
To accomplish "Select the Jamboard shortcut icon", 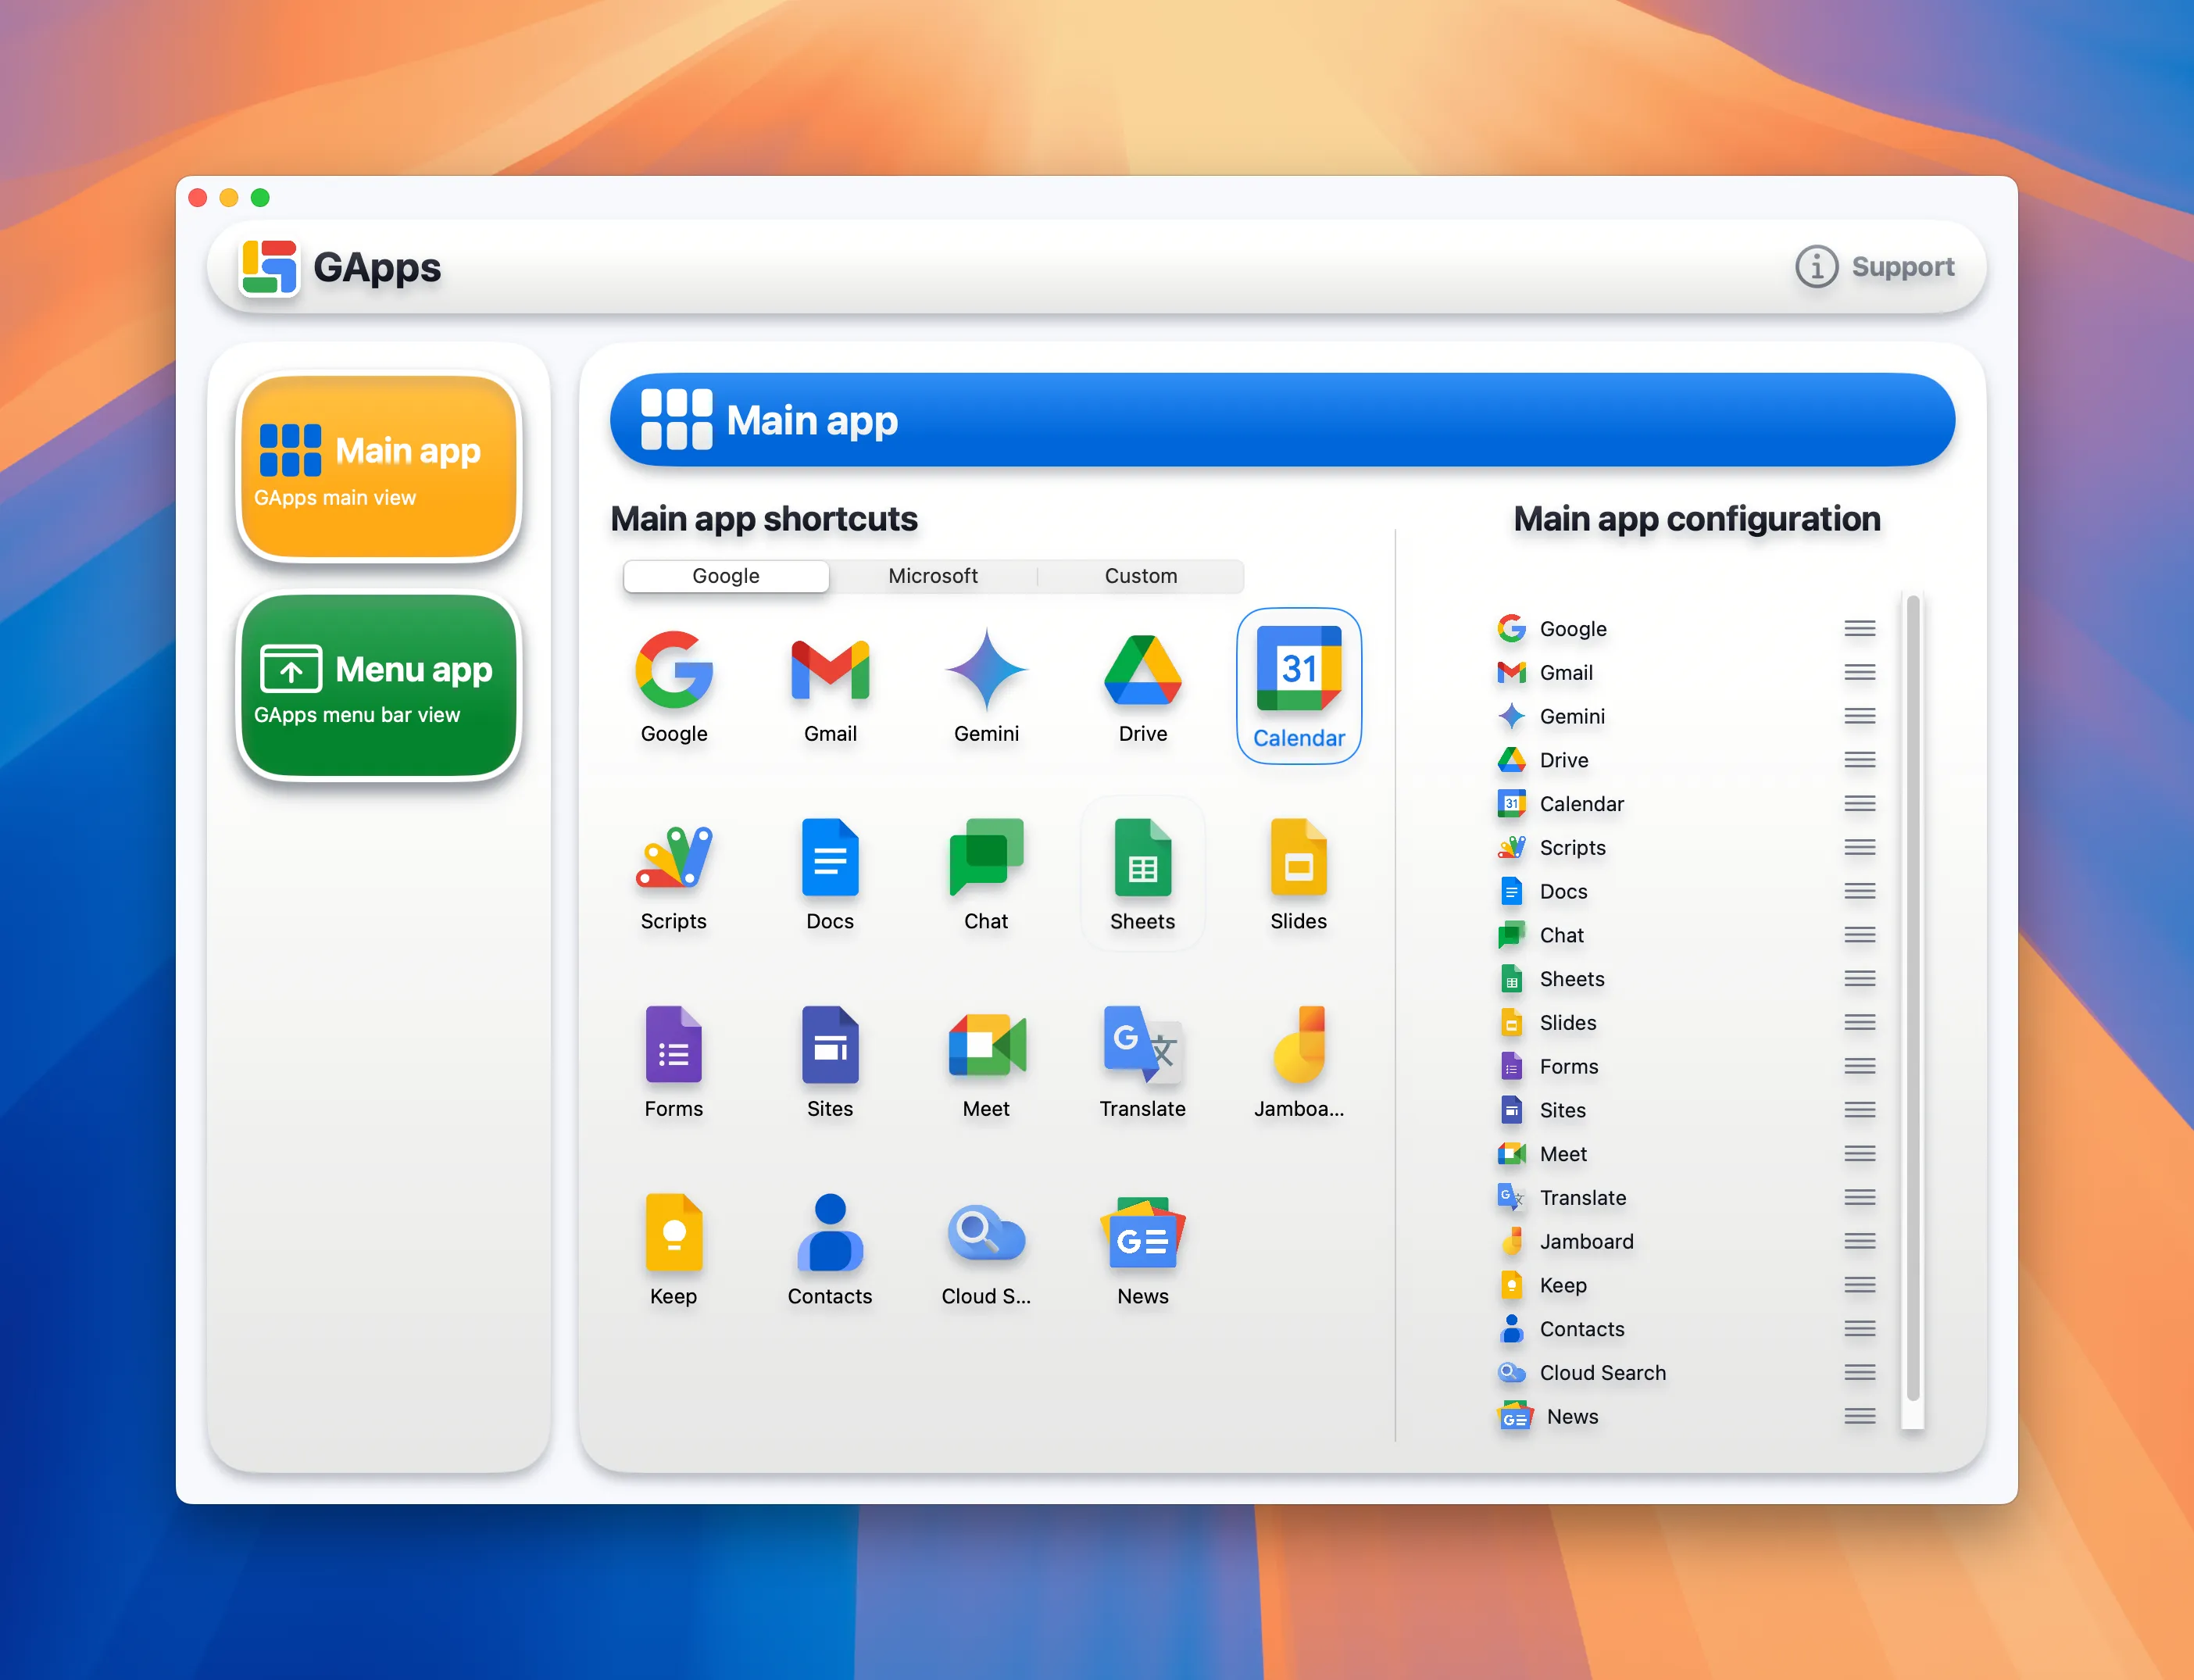I will [1298, 1046].
